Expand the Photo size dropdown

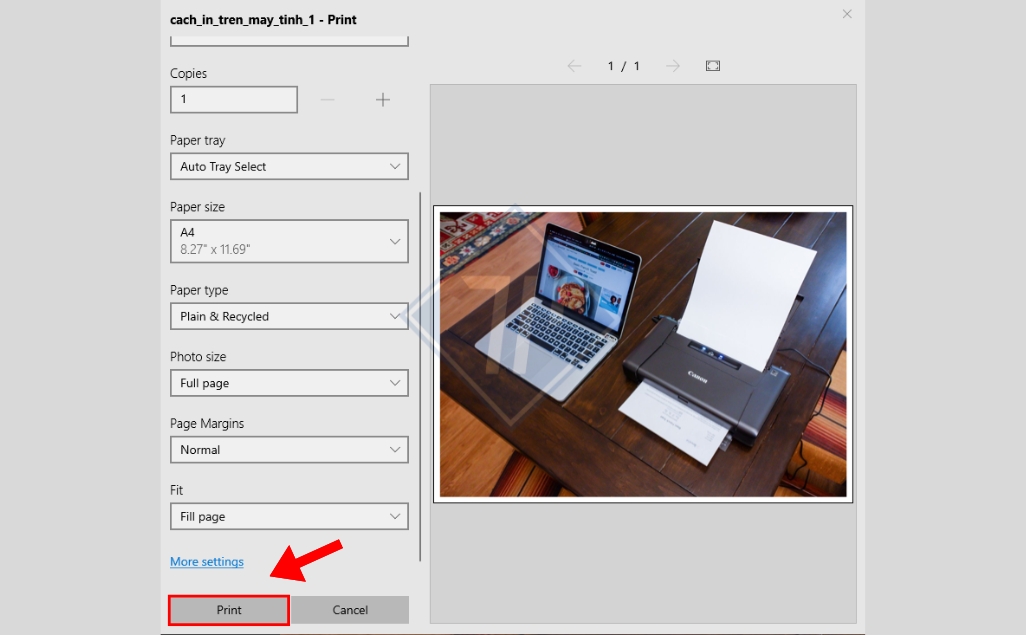[289, 383]
